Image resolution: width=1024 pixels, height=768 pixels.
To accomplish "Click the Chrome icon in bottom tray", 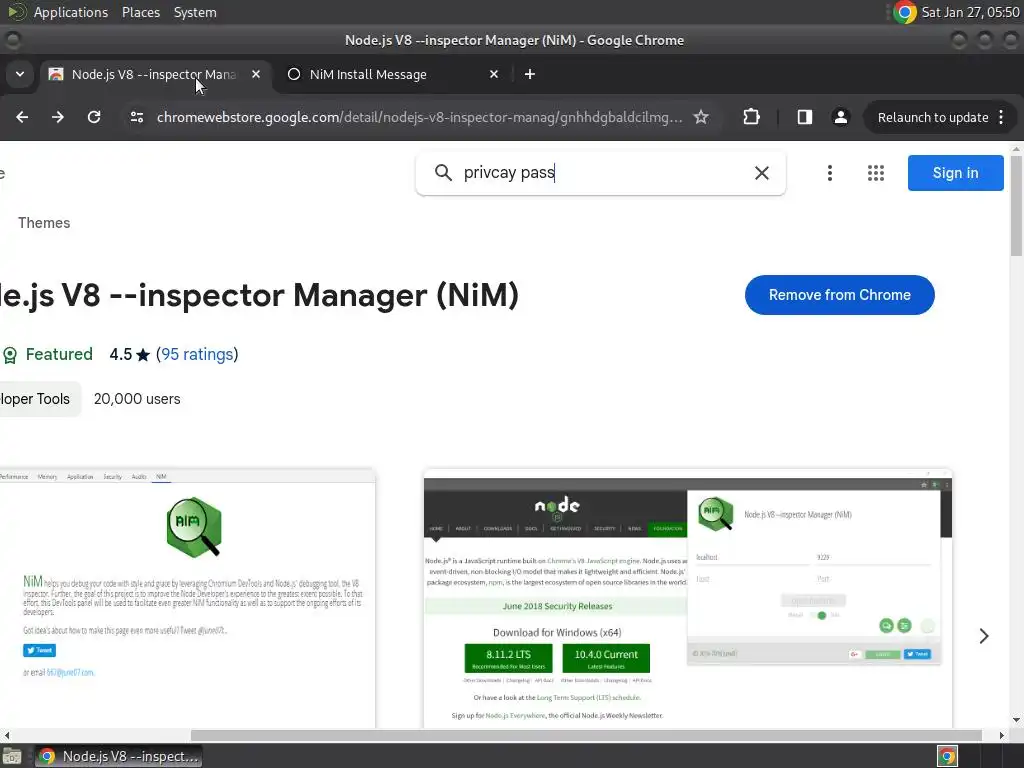I will pyautogui.click(x=947, y=756).
